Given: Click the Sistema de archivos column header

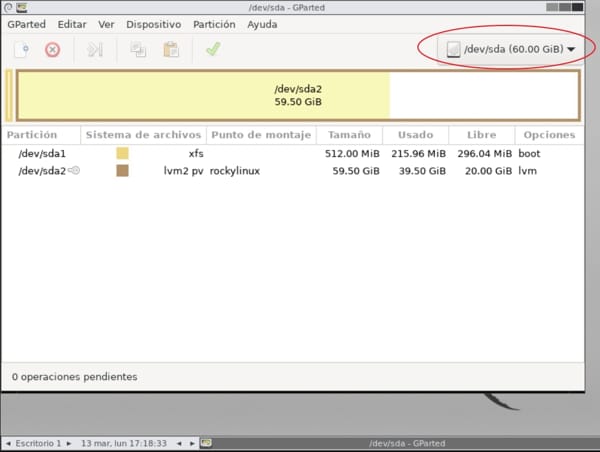Looking at the screenshot, I should tap(143, 135).
